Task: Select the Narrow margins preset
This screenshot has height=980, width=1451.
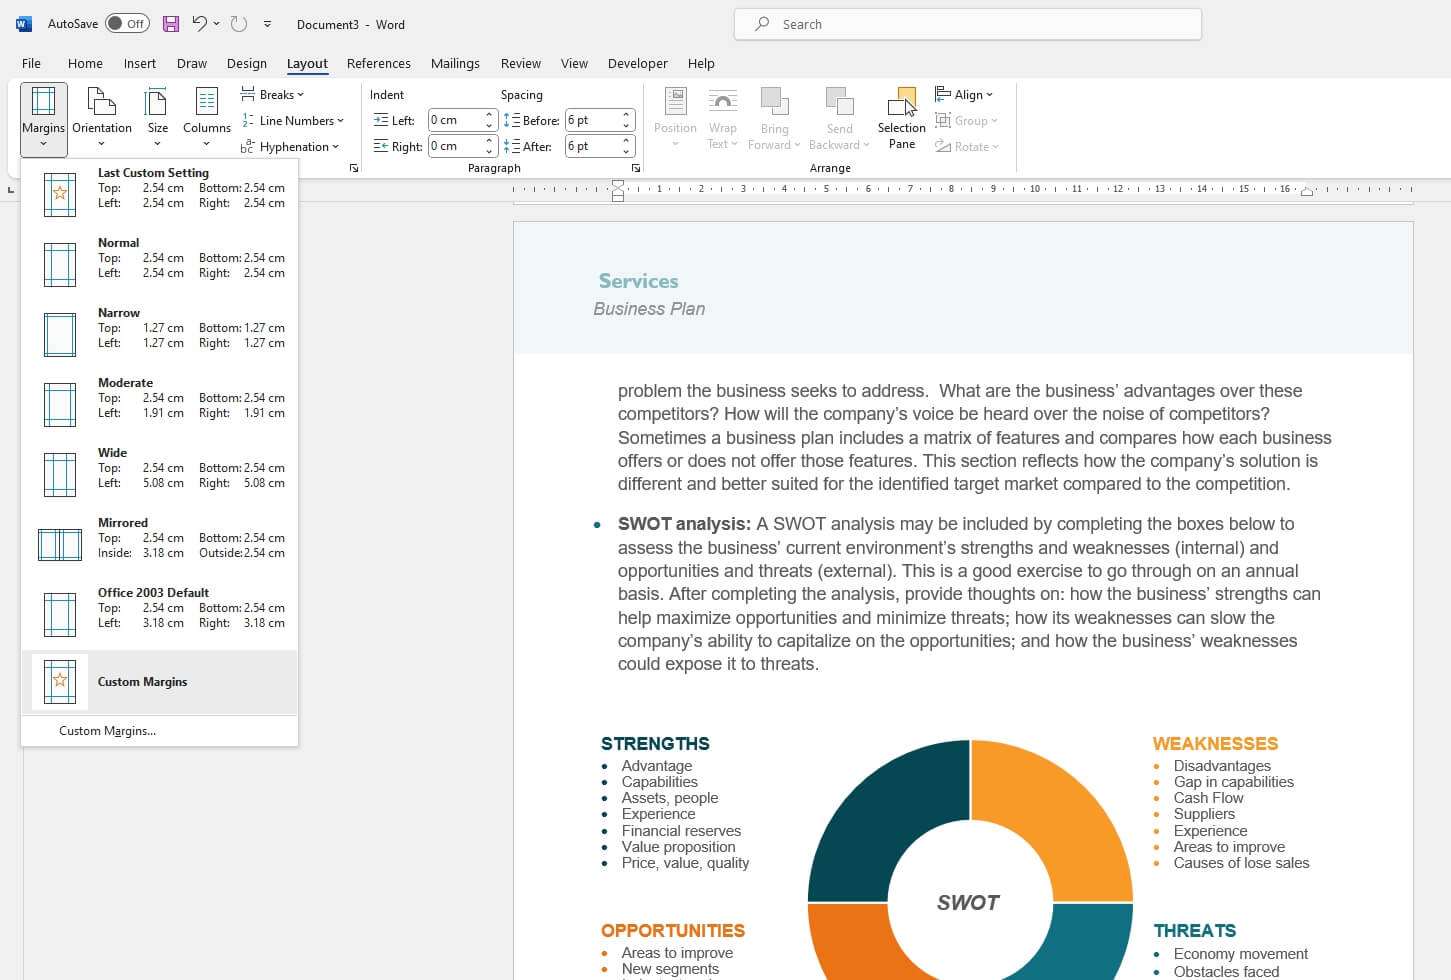Action: [160, 329]
